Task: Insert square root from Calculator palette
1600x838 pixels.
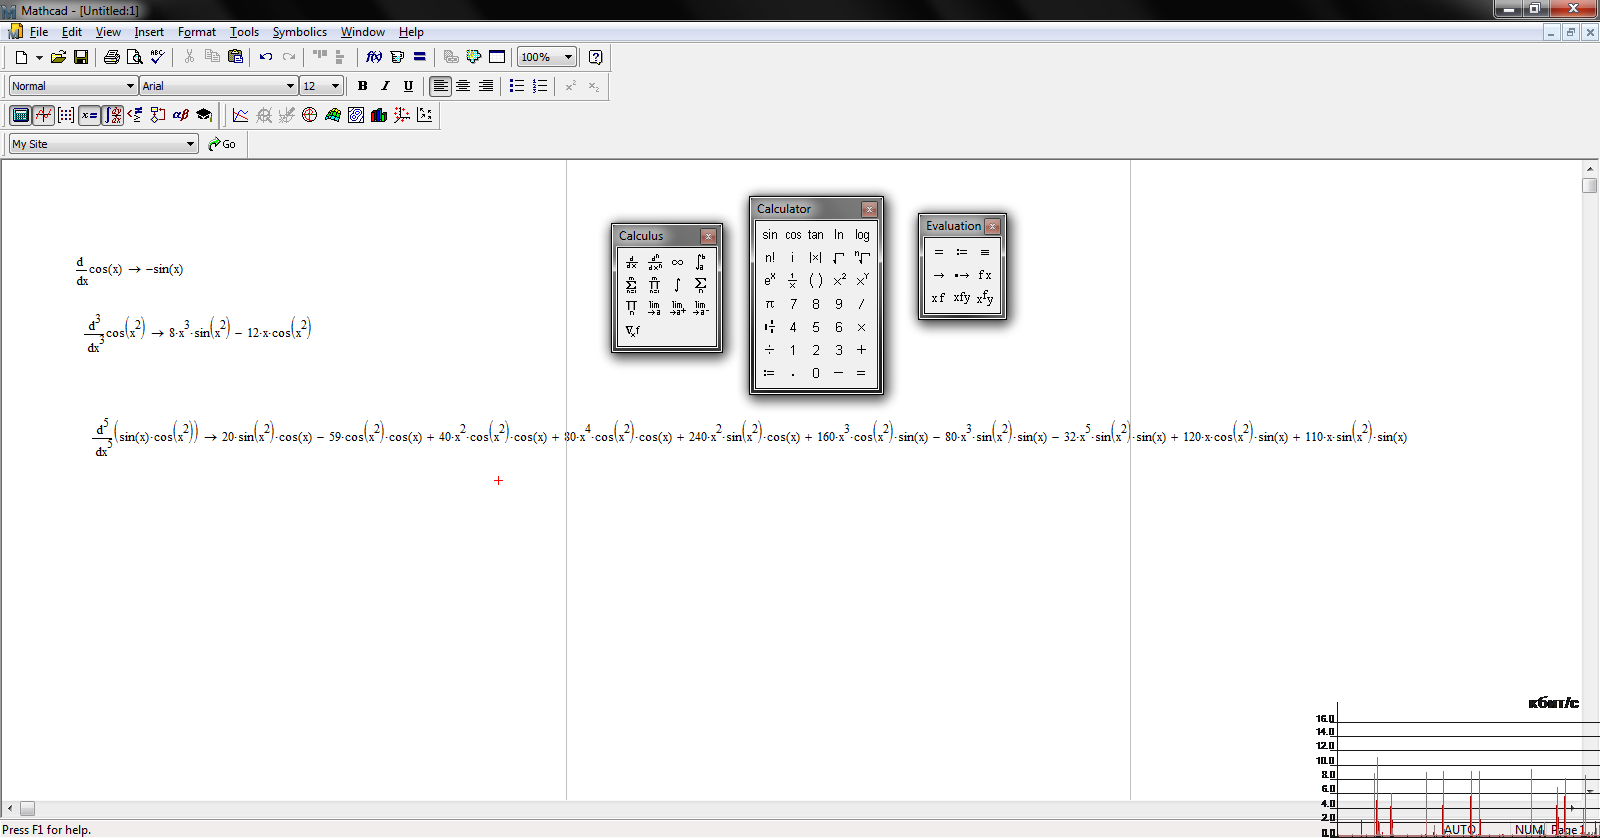Action: pos(839,258)
